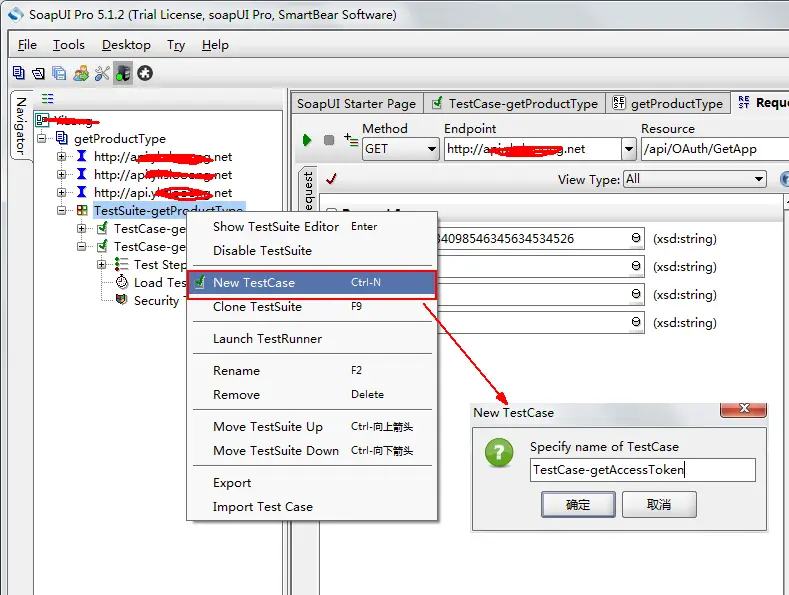Select Move TestSuite Up
Viewport: 789px width, 595px height.
point(312,427)
